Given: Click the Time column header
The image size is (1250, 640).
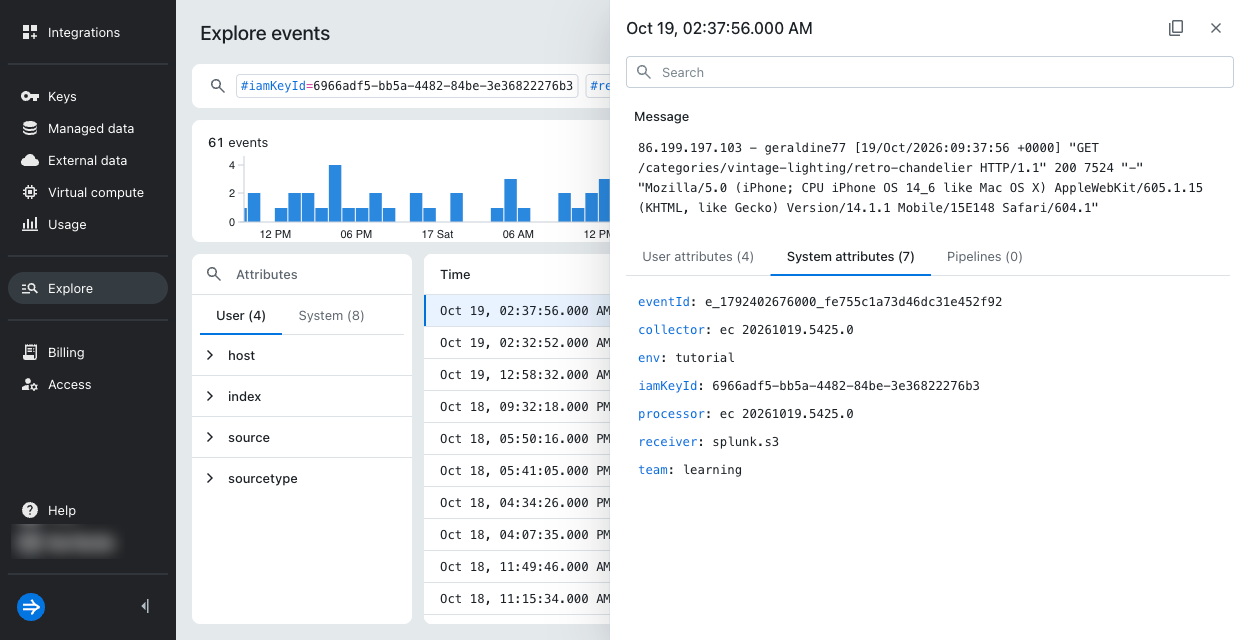Looking at the screenshot, I should [455, 274].
